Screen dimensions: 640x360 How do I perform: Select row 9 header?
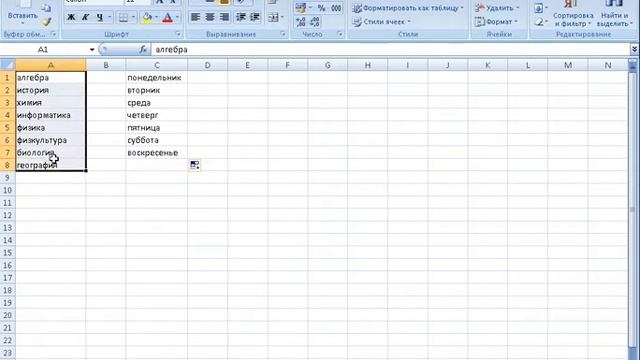[x=7, y=178]
